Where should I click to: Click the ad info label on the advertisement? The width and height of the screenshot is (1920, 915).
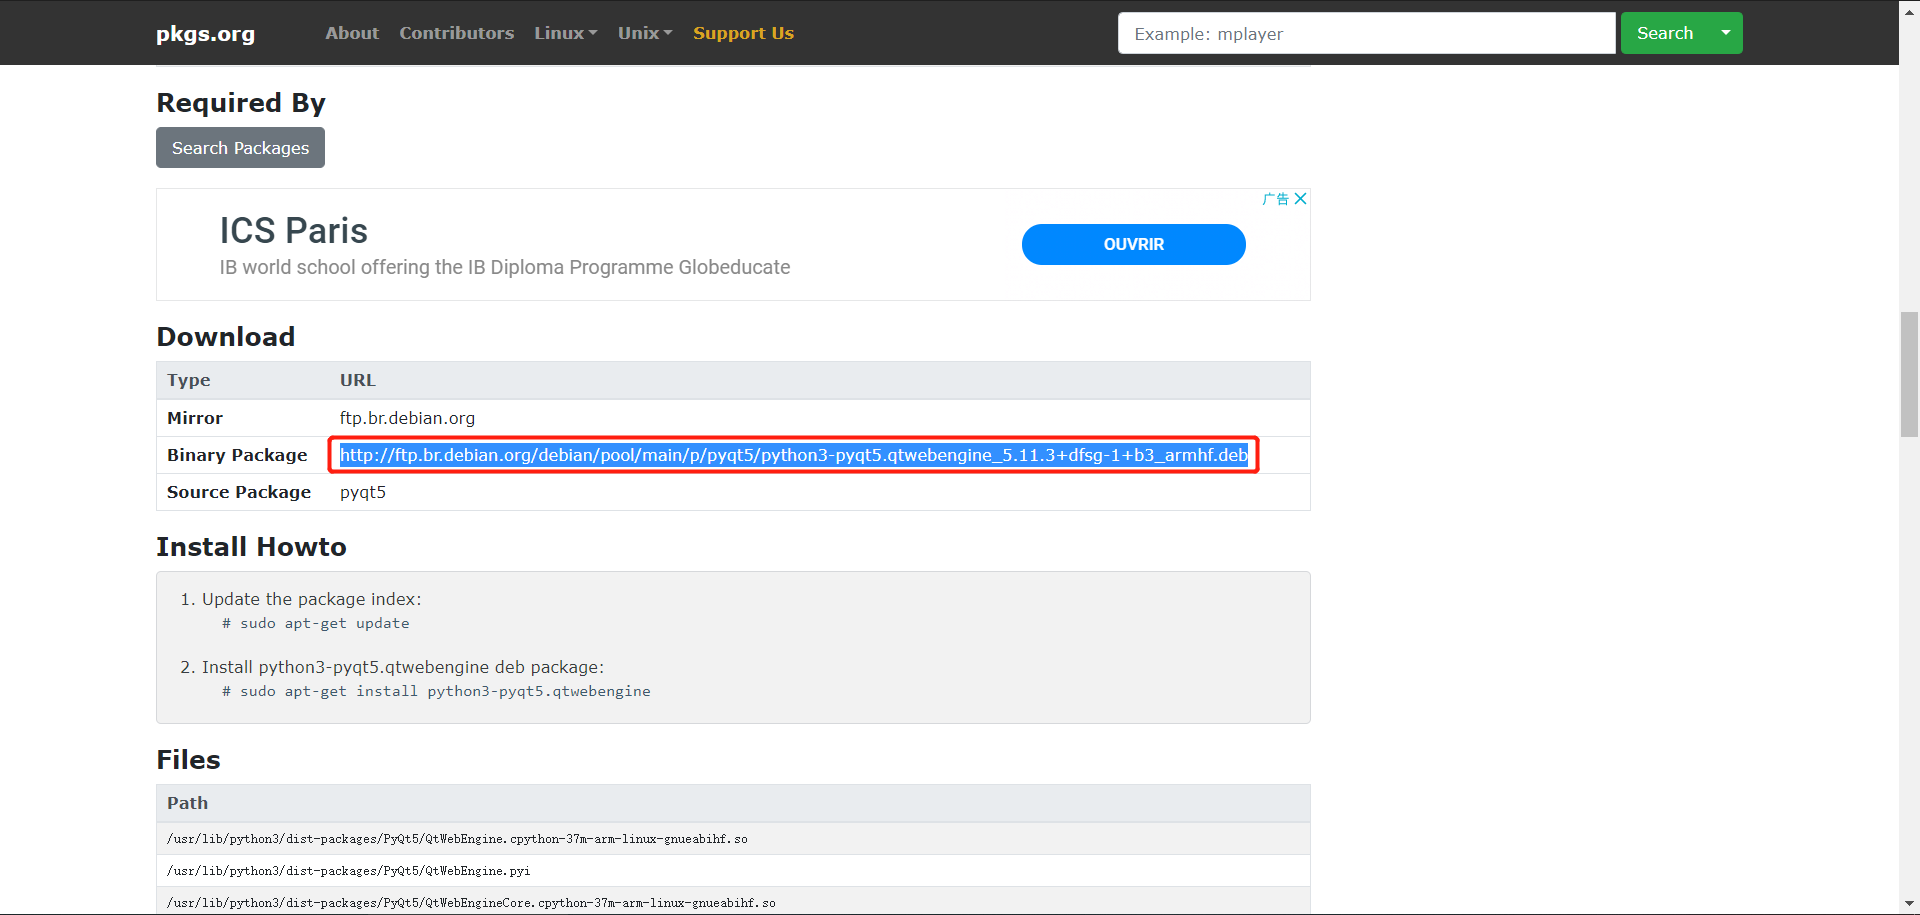point(1278,198)
